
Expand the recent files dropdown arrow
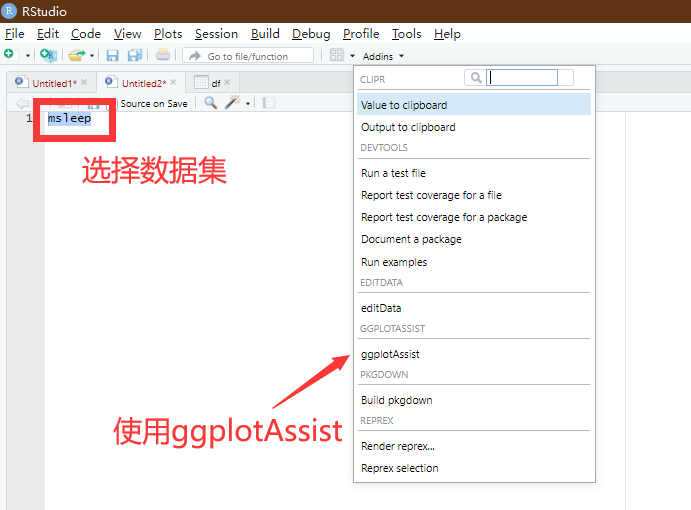(92, 56)
